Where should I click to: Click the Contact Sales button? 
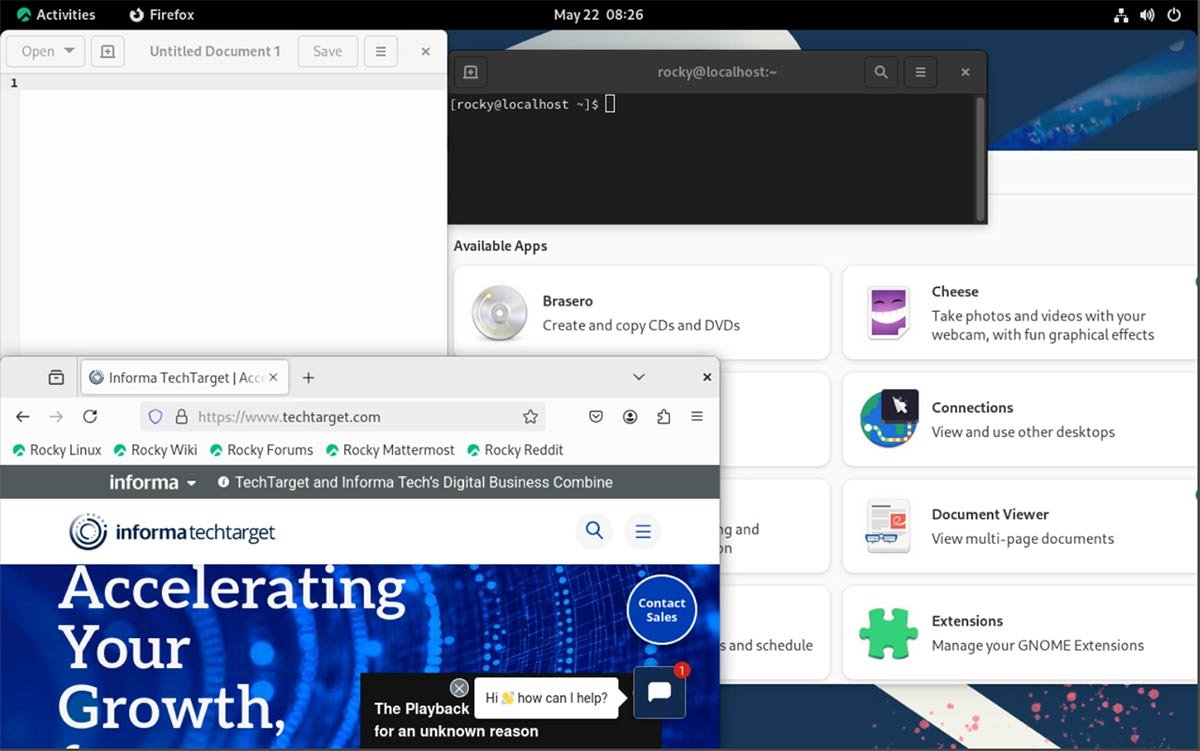pyautogui.click(x=661, y=610)
